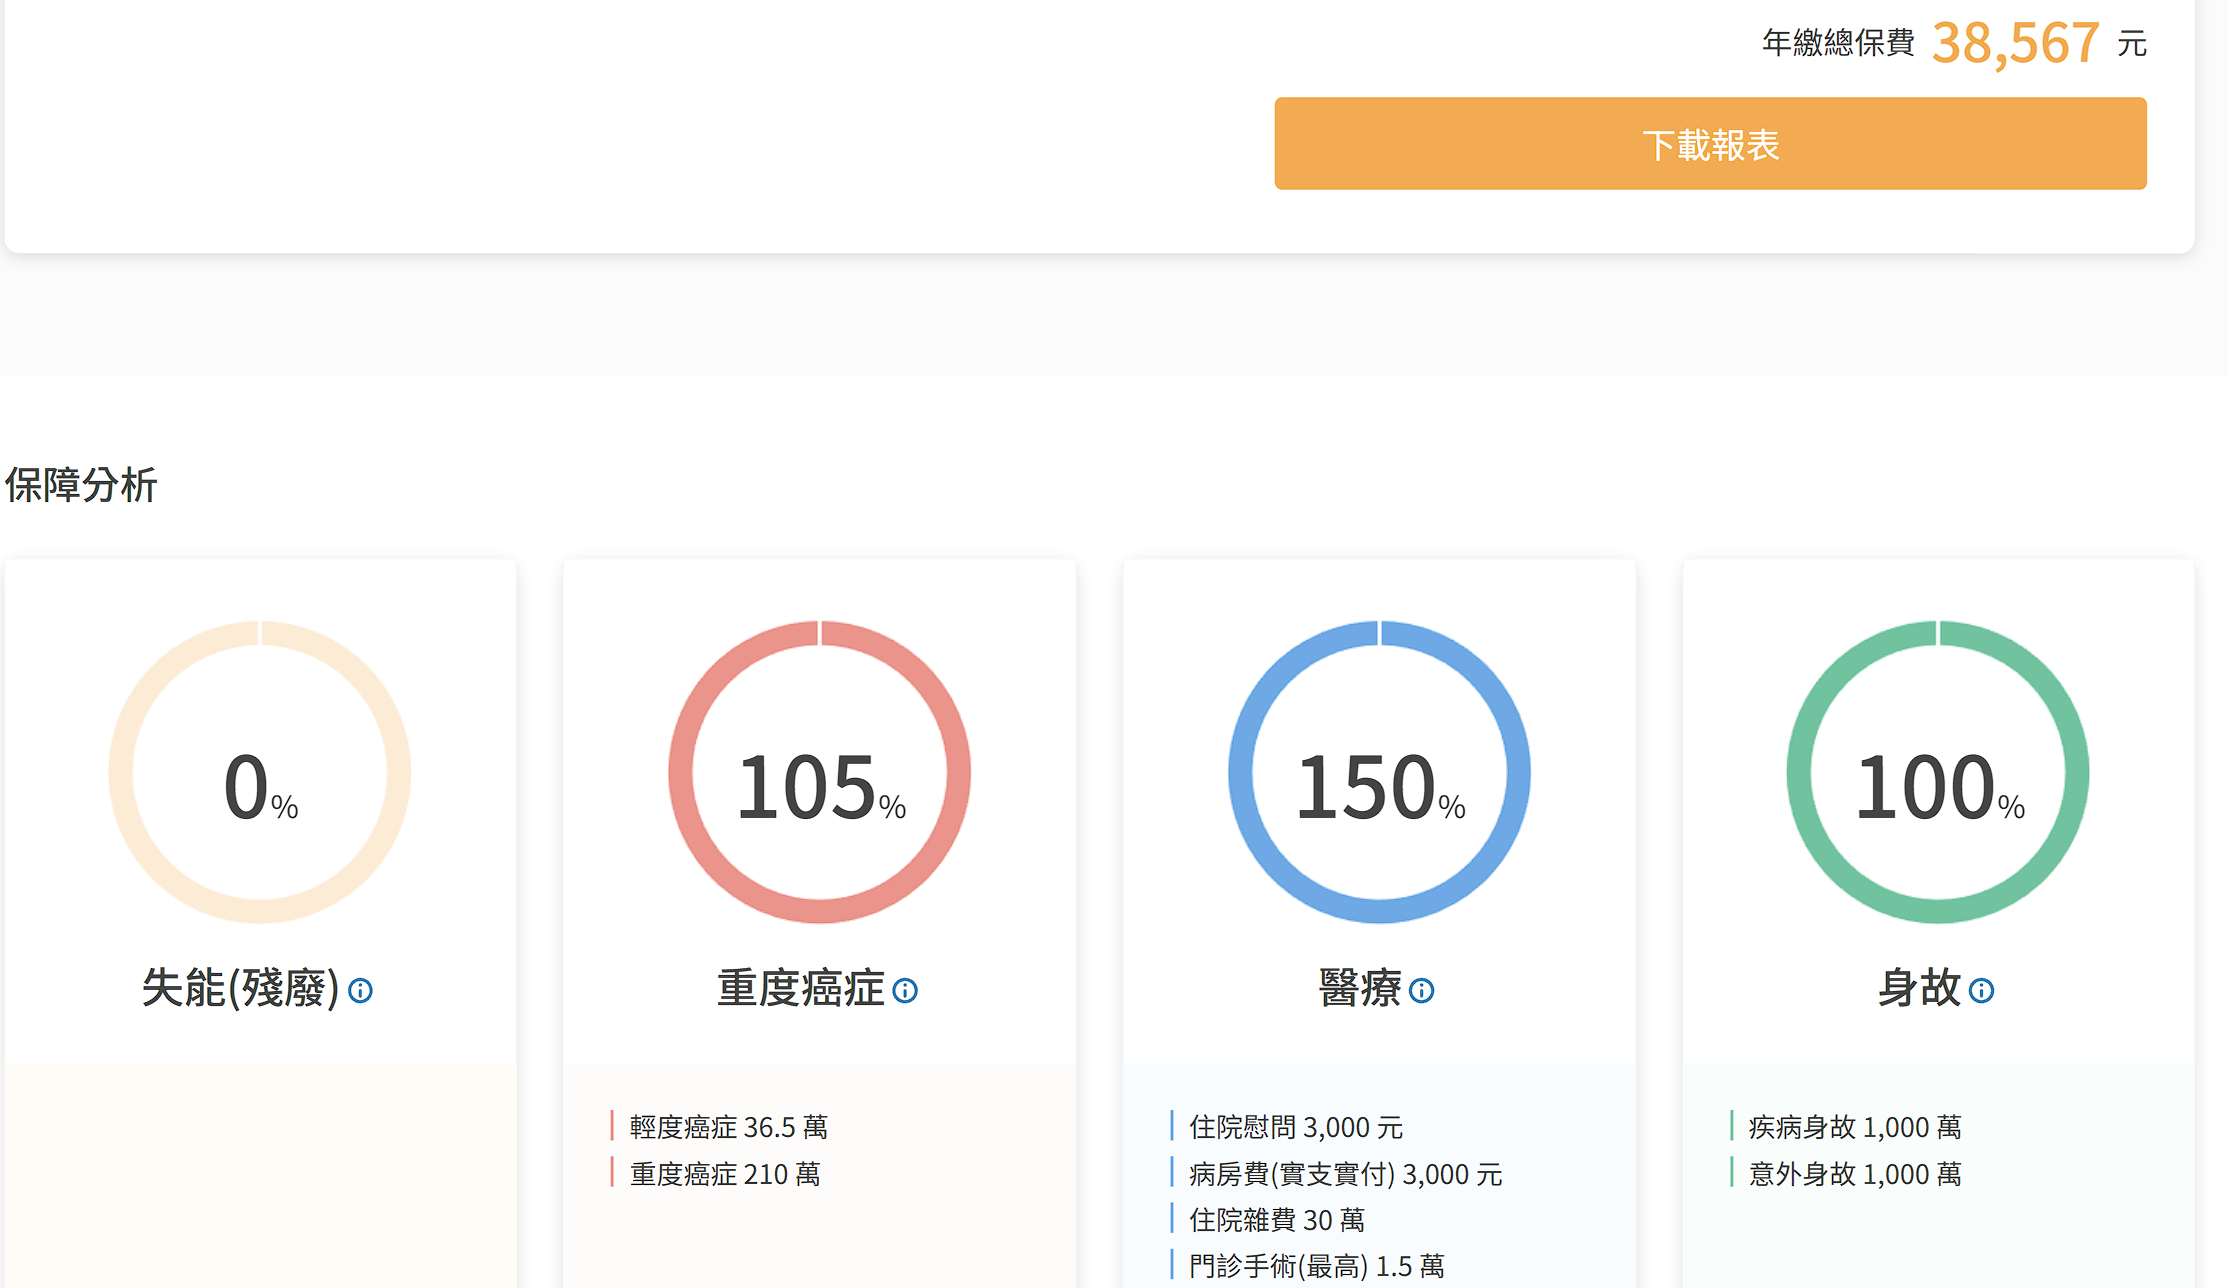Click the 0% disability ring chart
The height and width of the screenshot is (1288, 2228).
point(260,772)
